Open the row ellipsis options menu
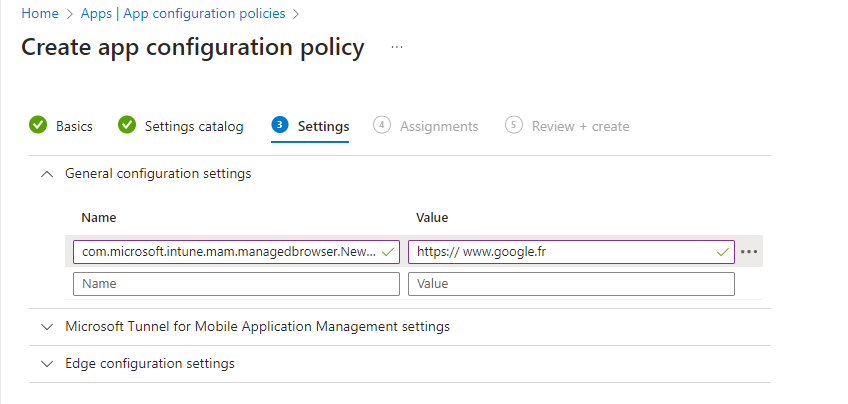 tap(749, 252)
